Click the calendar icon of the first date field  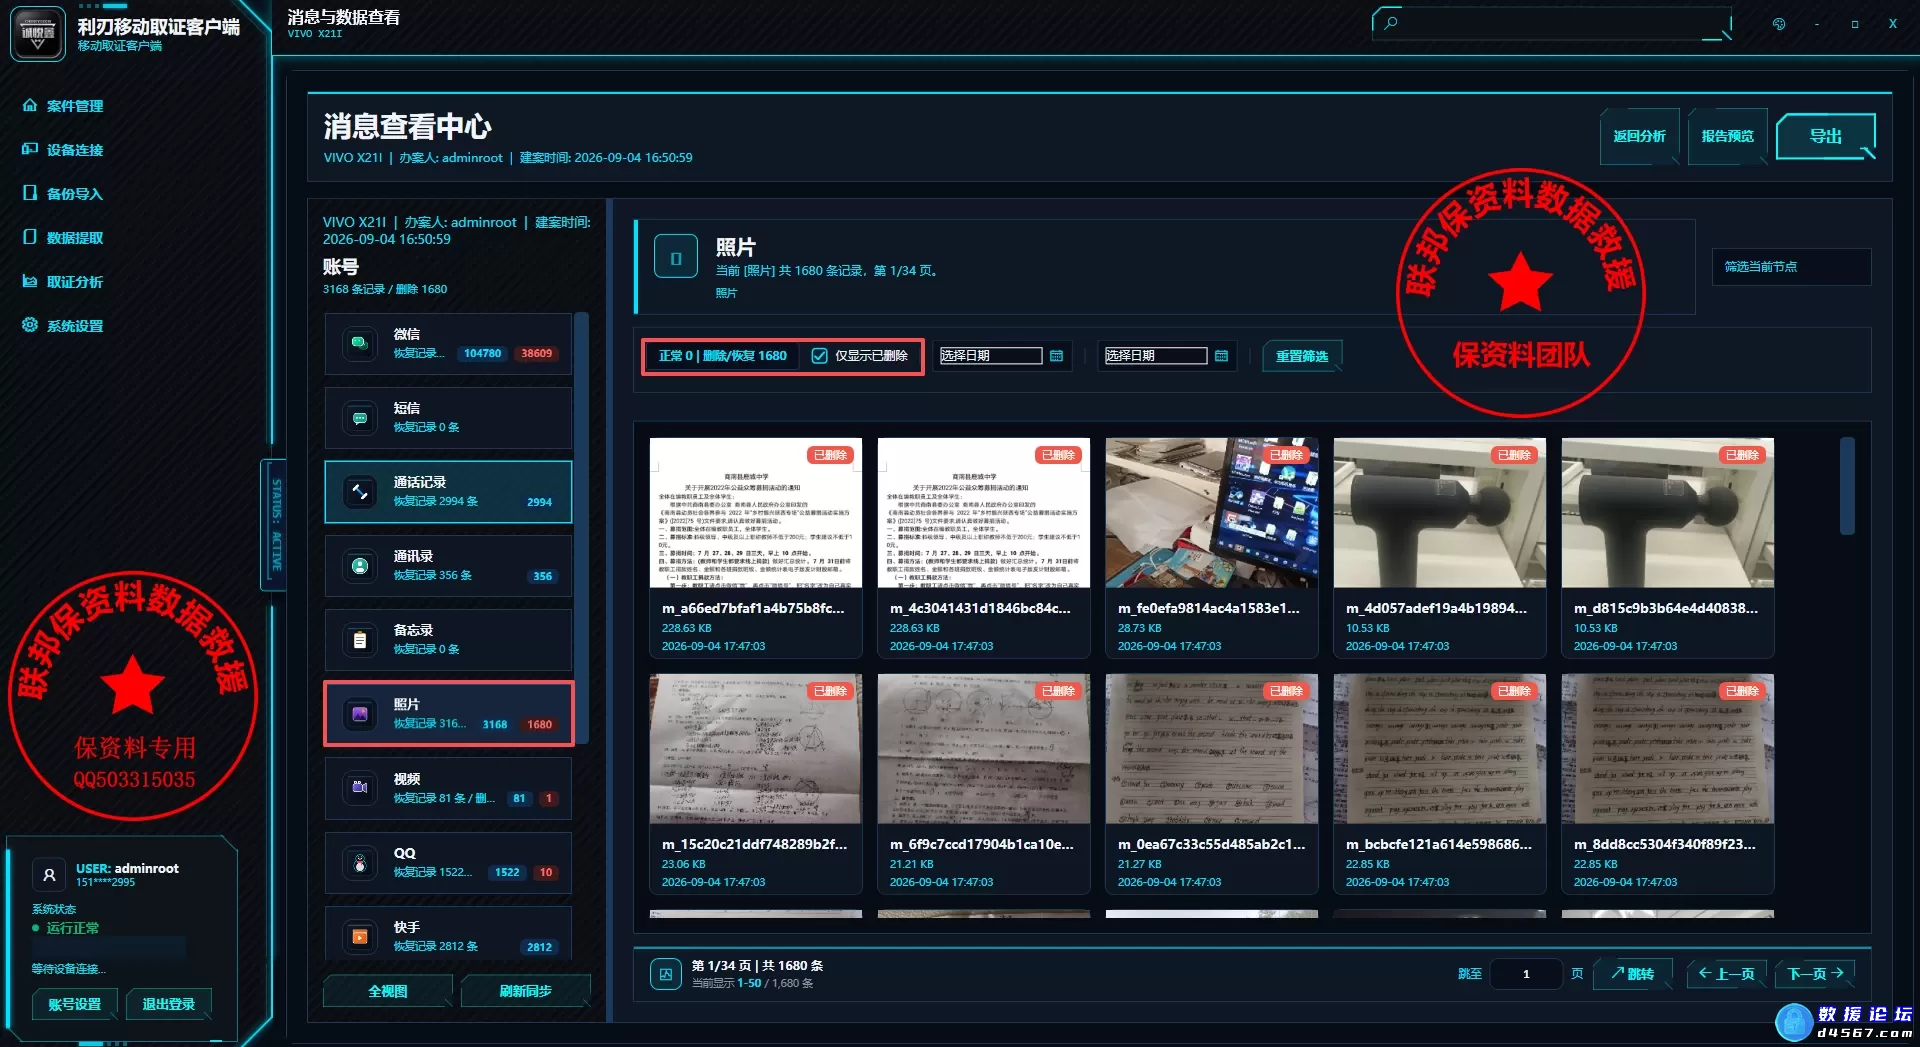[x=1056, y=356]
